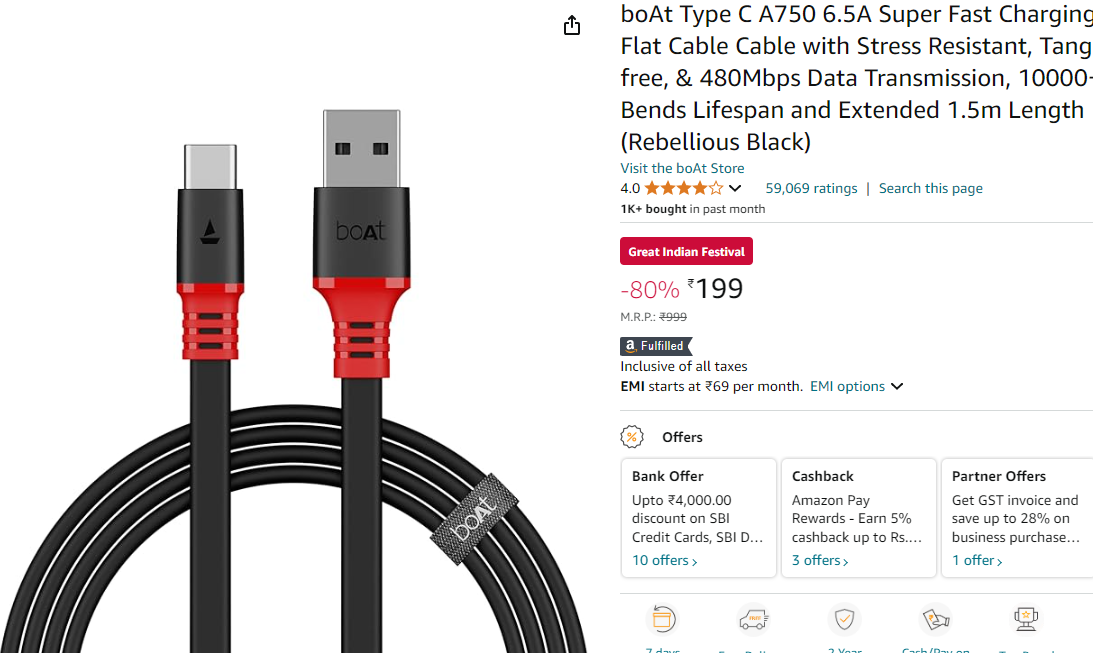
Task: Click the Offers percent badge icon
Action: click(632, 437)
